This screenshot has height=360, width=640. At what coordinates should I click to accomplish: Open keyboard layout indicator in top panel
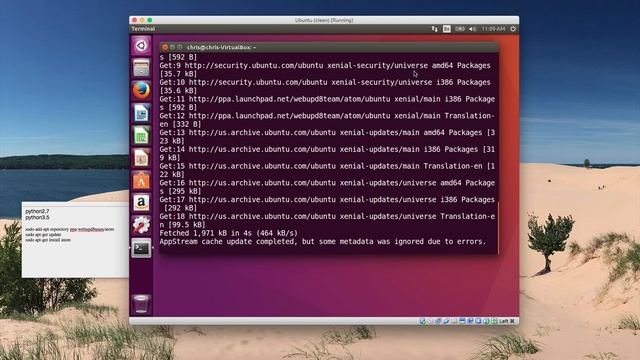pos(447,29)
